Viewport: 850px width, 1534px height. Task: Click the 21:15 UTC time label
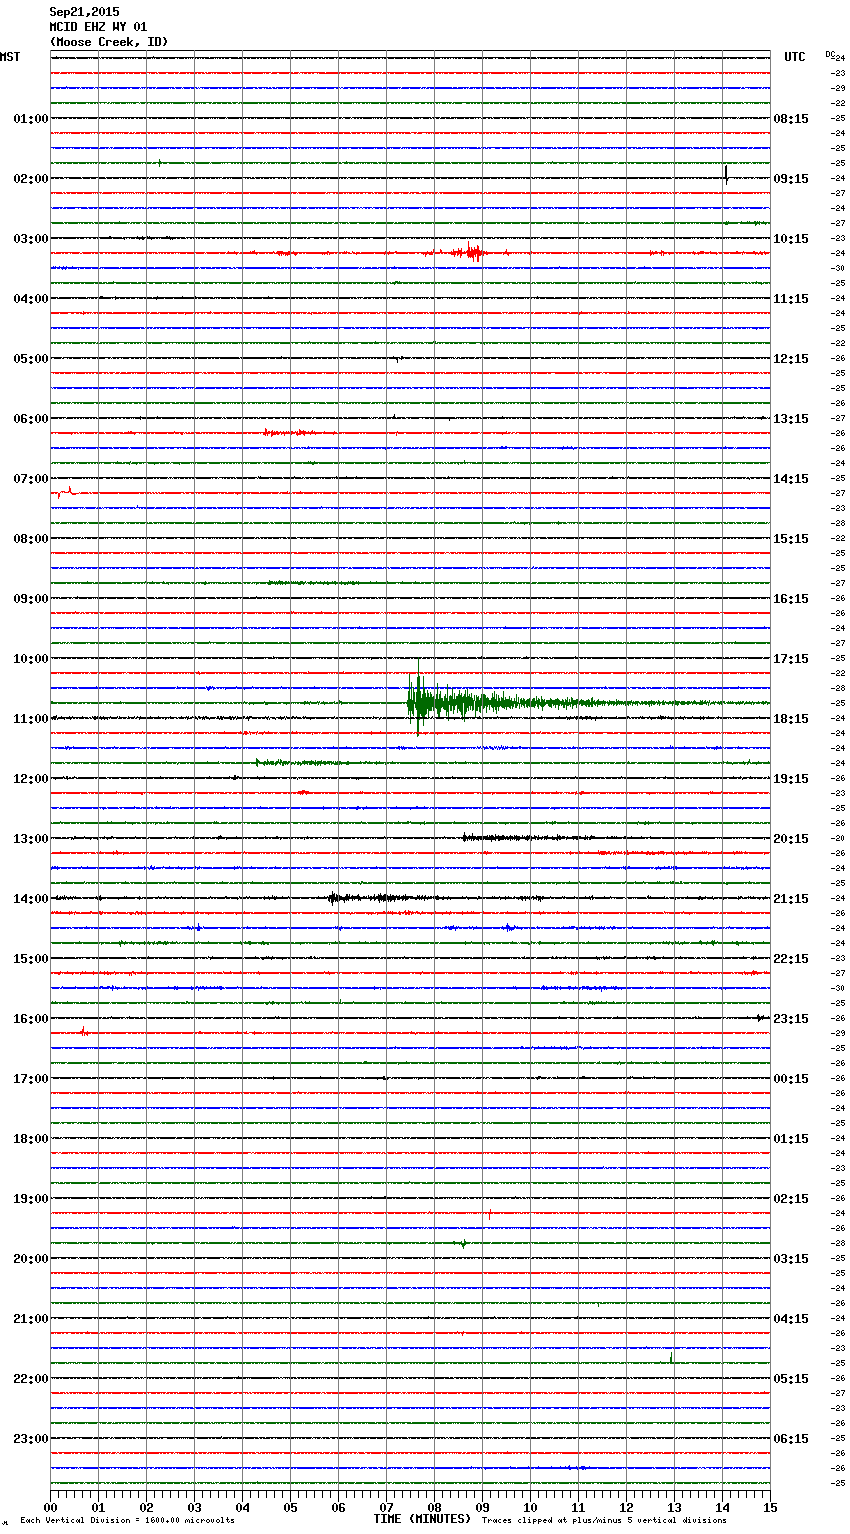tap(791, 899)
